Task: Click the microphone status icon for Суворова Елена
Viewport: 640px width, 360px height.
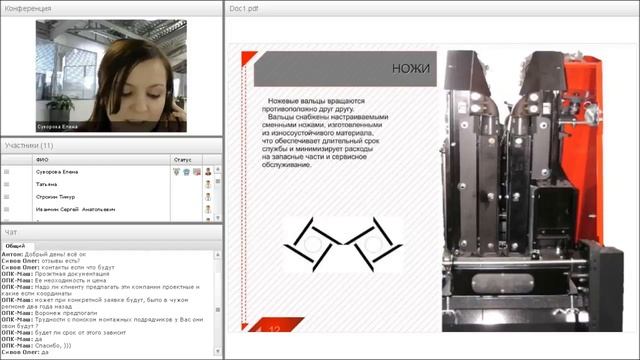Action: (176, 172)
